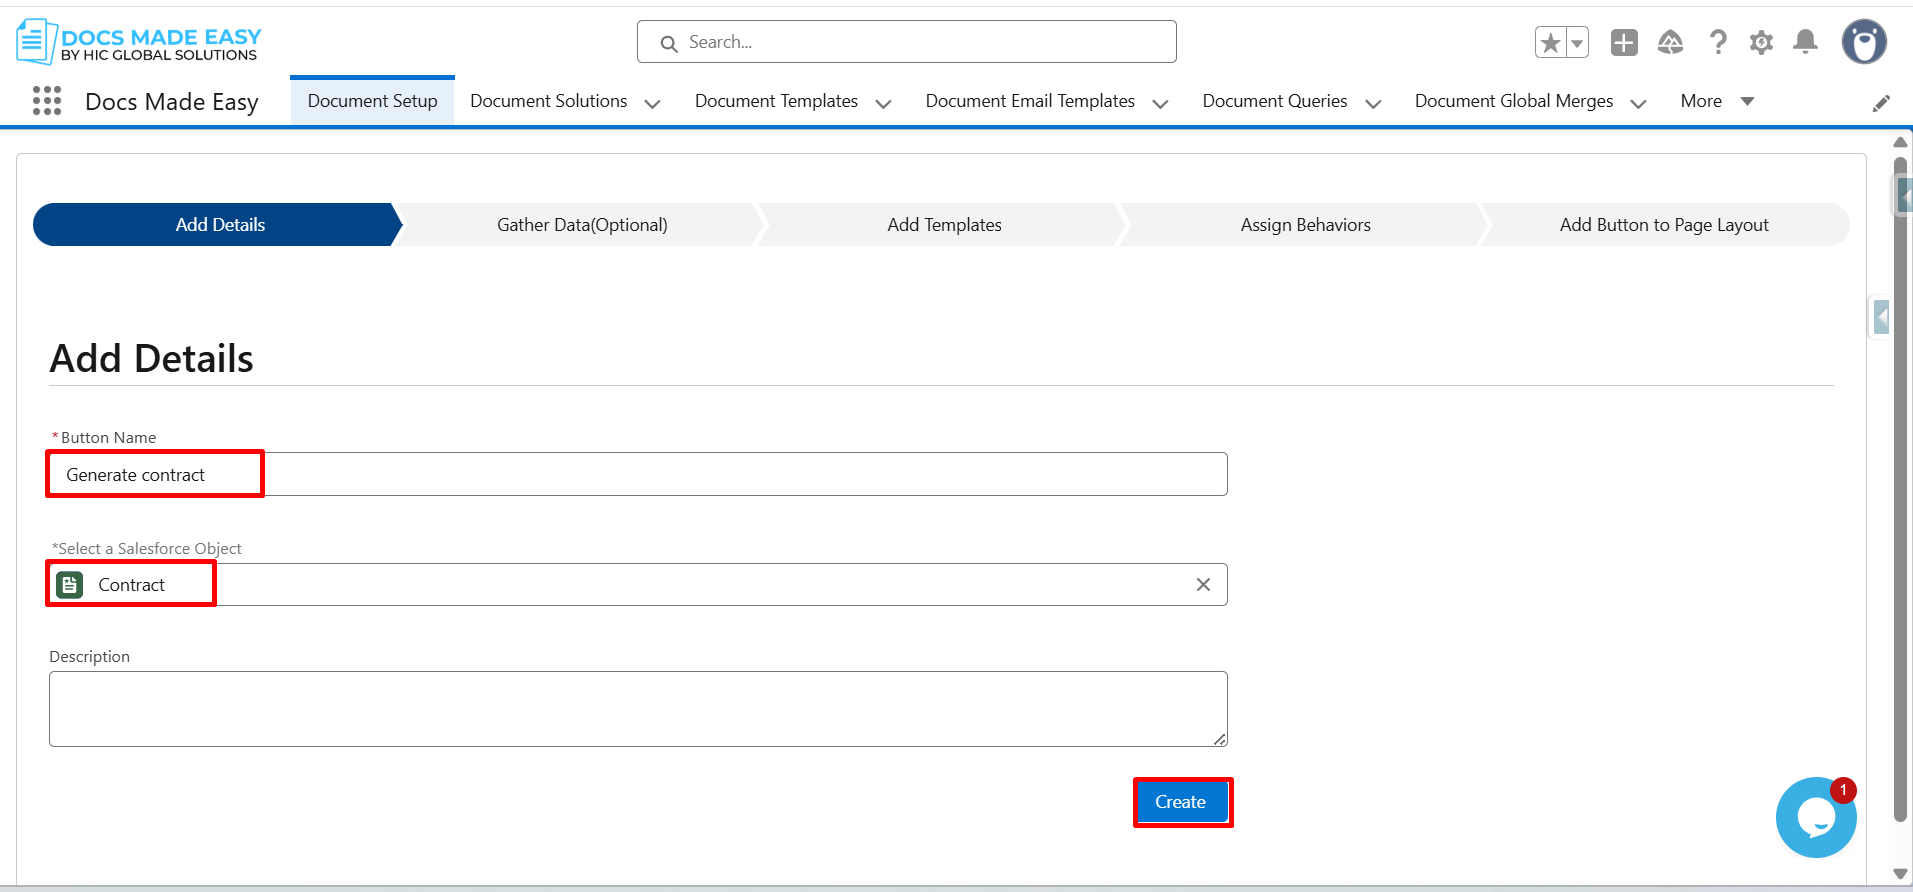The height and width of the screenshot is (892, 1913).
Task: Click the Trailhead guidance icon
Action: tap(1670, 43)
